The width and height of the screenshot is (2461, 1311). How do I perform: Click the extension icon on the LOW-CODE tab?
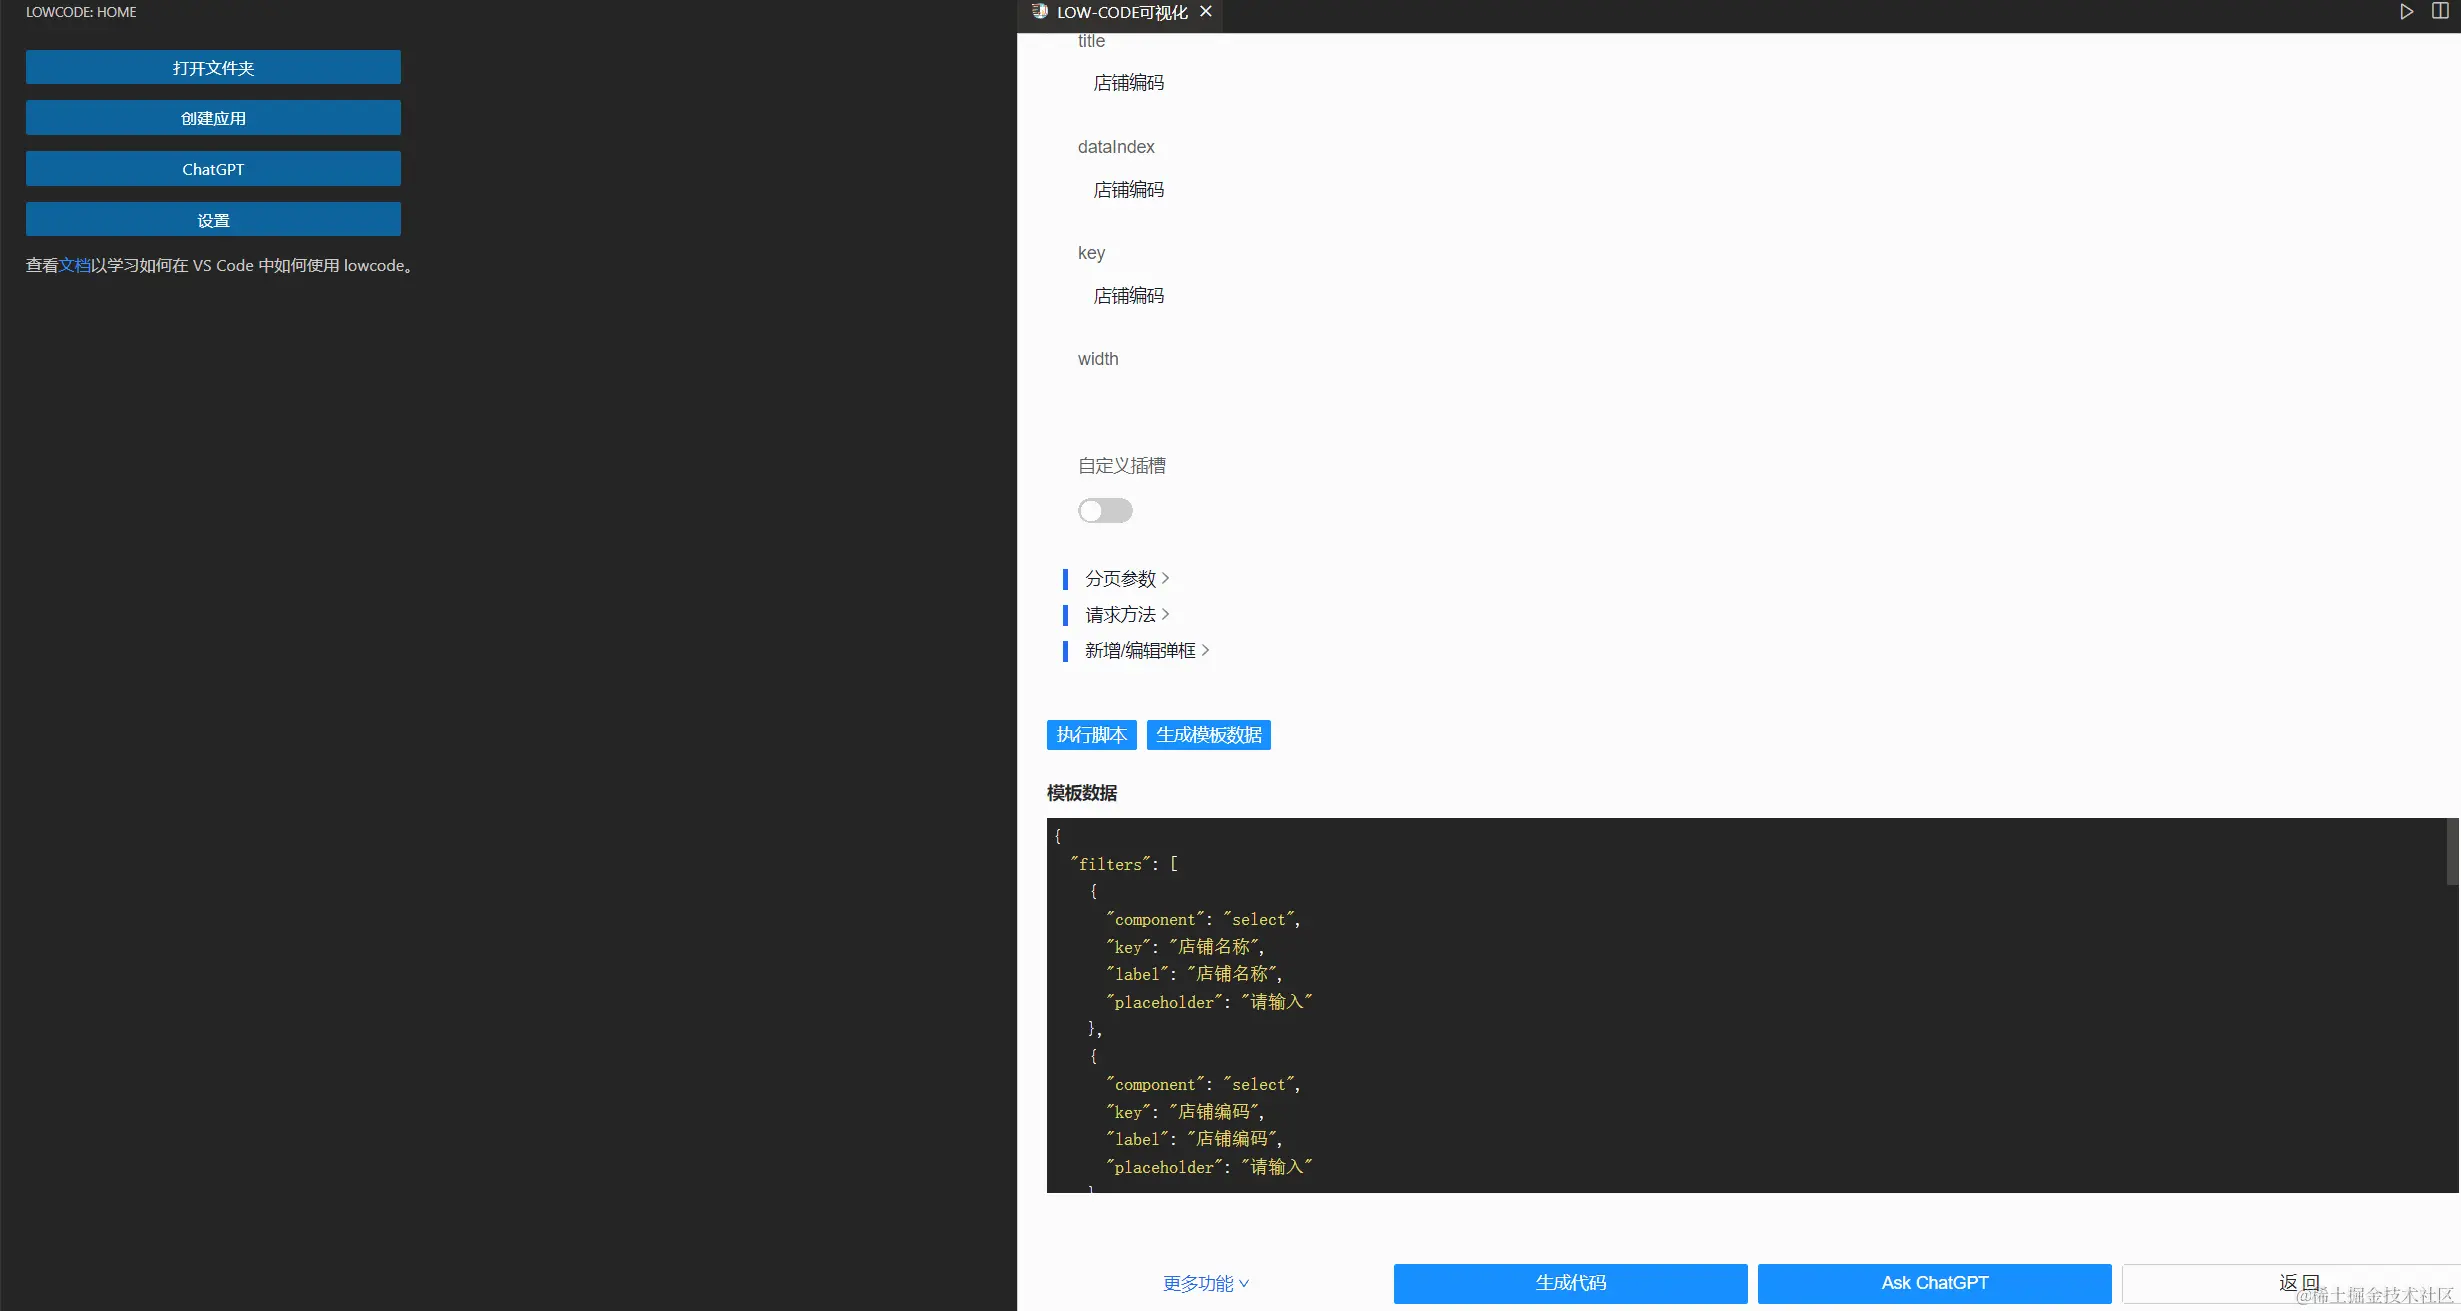click(1040, 12)
